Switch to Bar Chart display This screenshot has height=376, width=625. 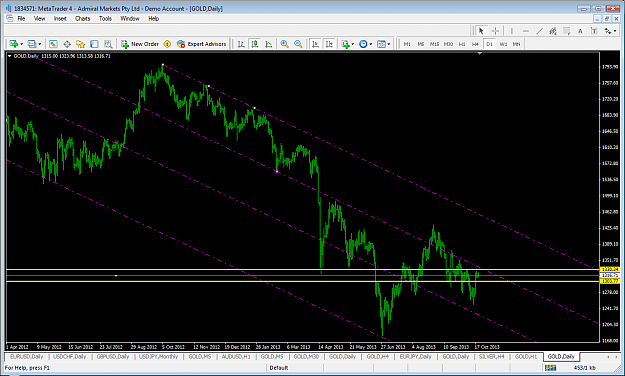point(241,44)
